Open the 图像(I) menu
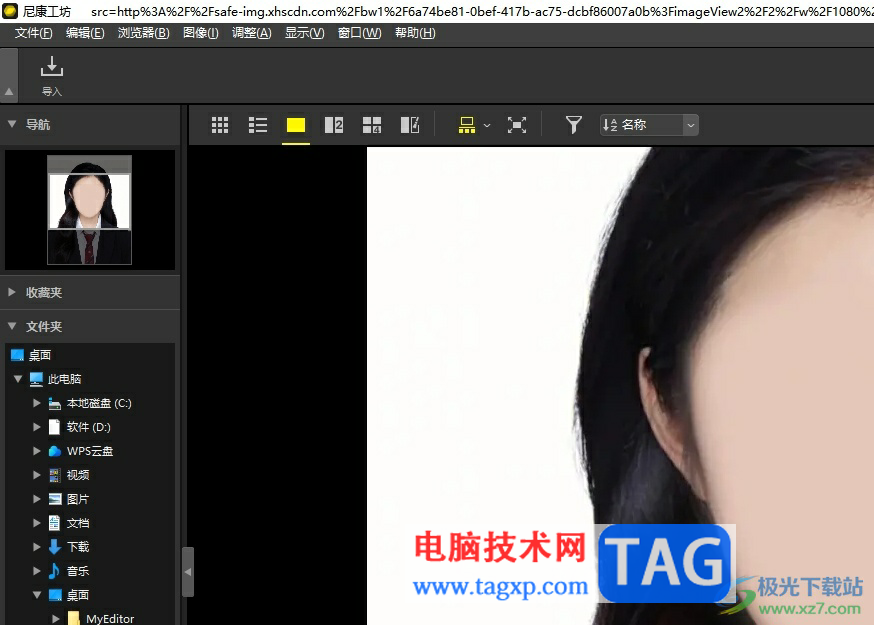The image size is (874, 625). [201, 33]
